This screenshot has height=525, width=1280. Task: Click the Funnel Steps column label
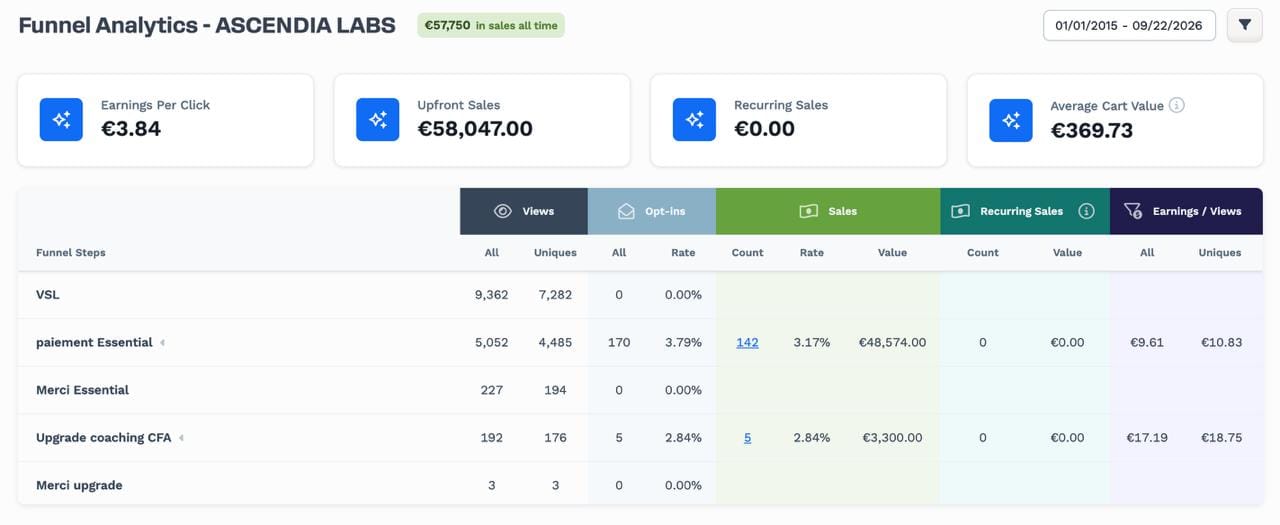point(71,253)
